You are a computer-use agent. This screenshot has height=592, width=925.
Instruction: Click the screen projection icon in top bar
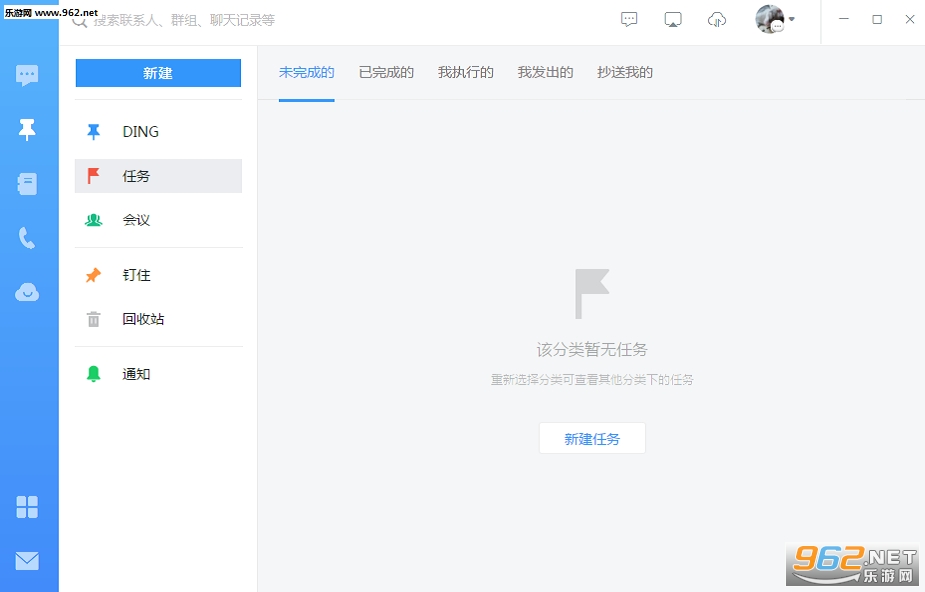673,20
